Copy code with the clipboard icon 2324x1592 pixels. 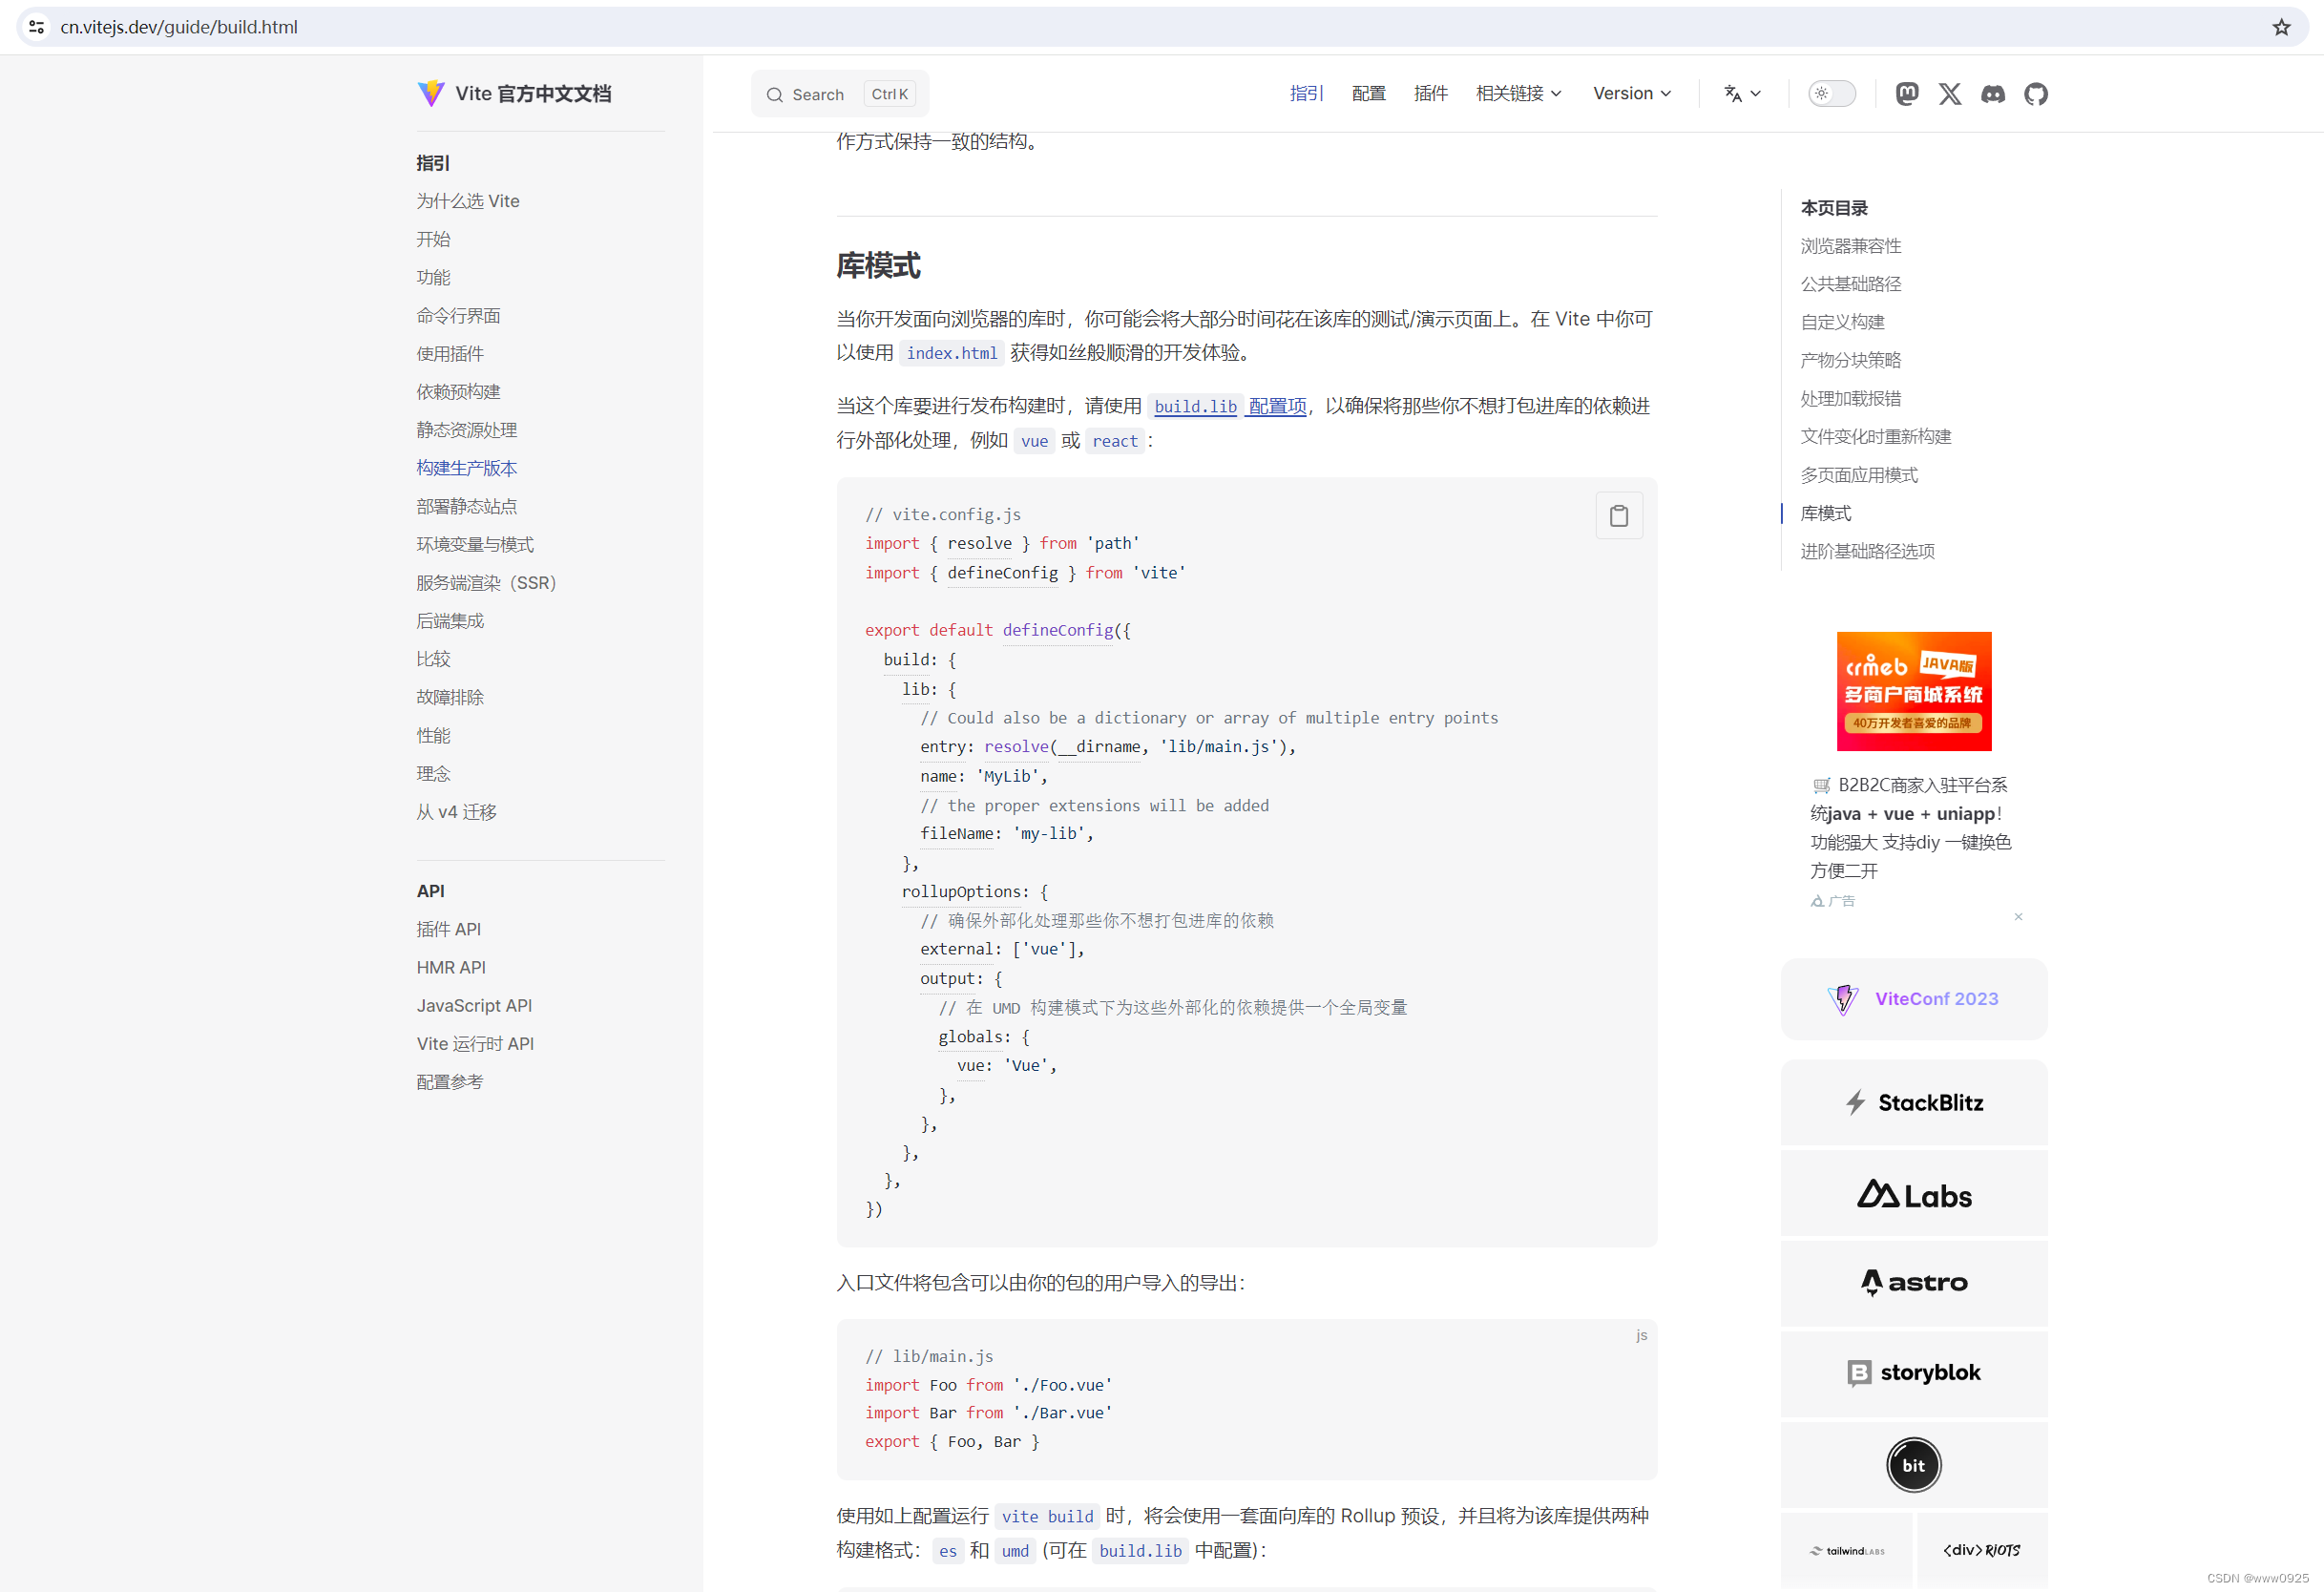[x=1618, y=516]
